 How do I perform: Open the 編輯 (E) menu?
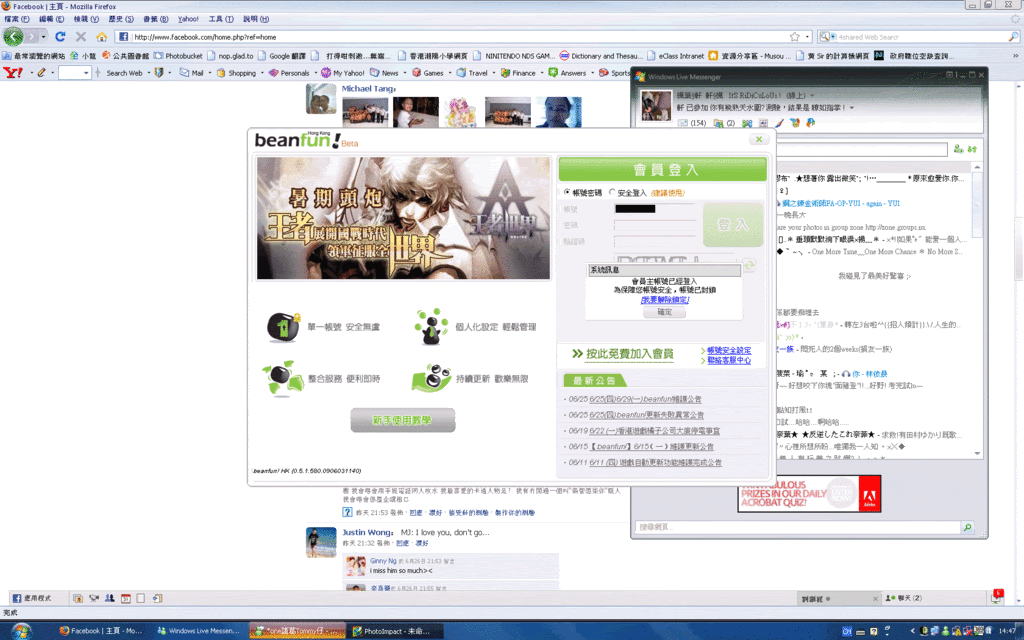click(x=51, y=19)
